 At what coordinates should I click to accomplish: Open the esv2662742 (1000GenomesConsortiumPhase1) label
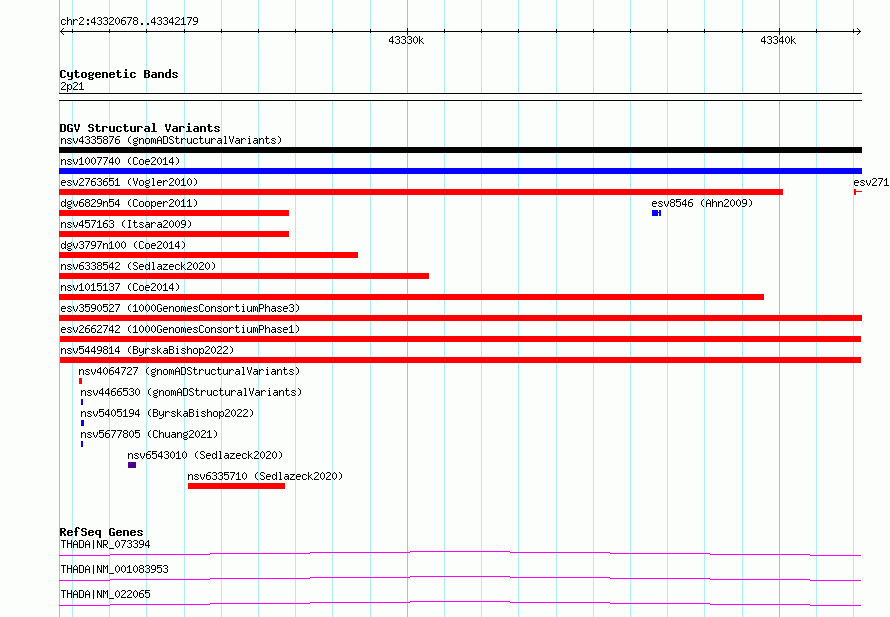tap(180, 329)
